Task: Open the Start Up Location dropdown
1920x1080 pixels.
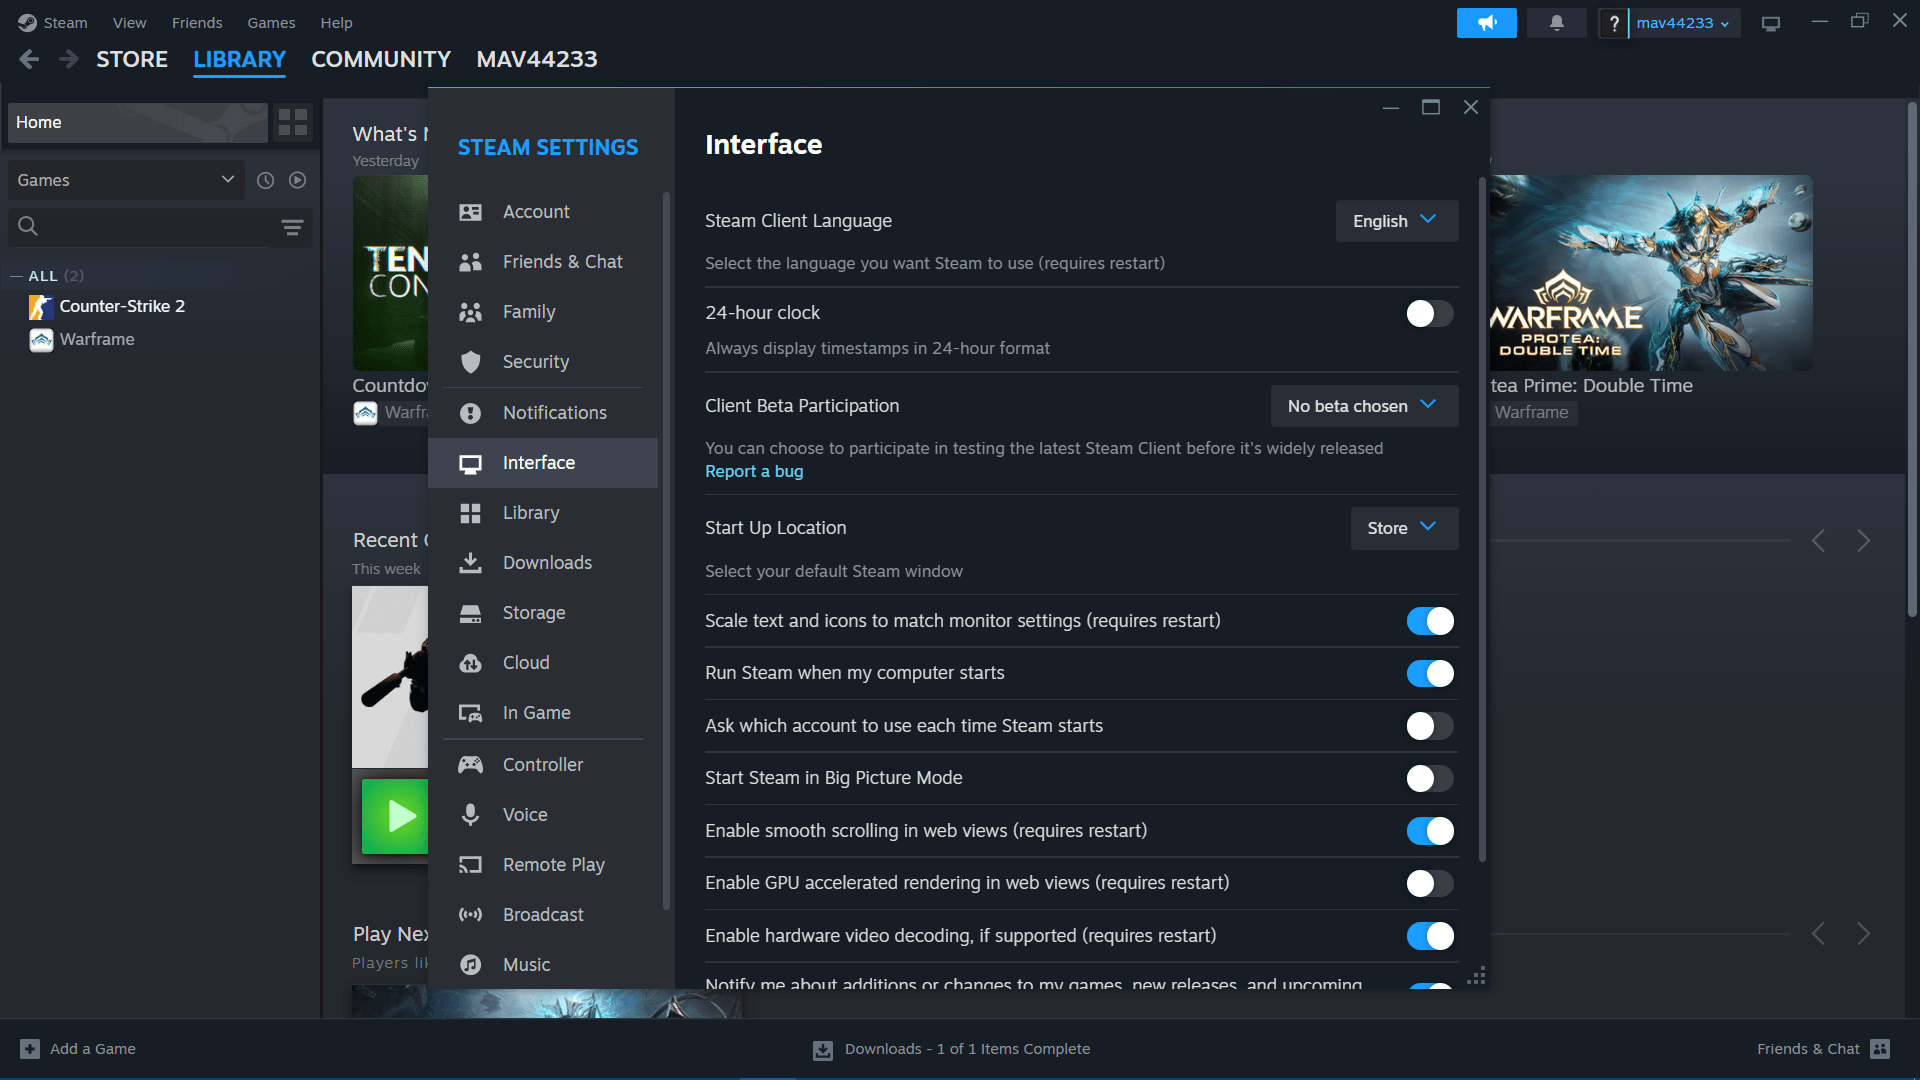Action: tap(1404, 528)
